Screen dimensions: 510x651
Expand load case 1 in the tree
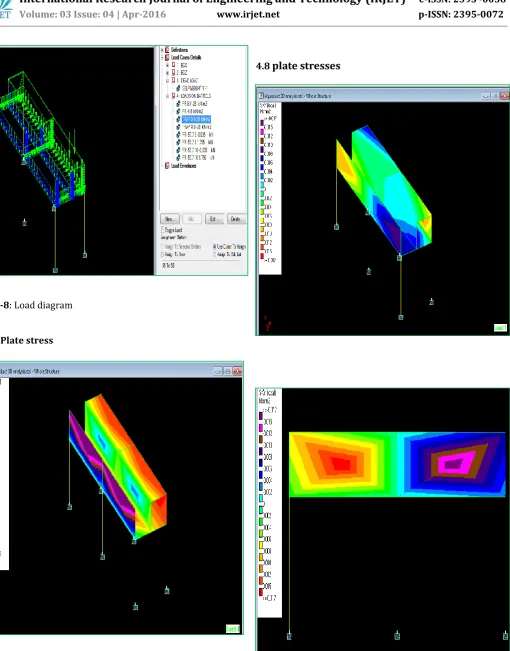click(167, 65)
